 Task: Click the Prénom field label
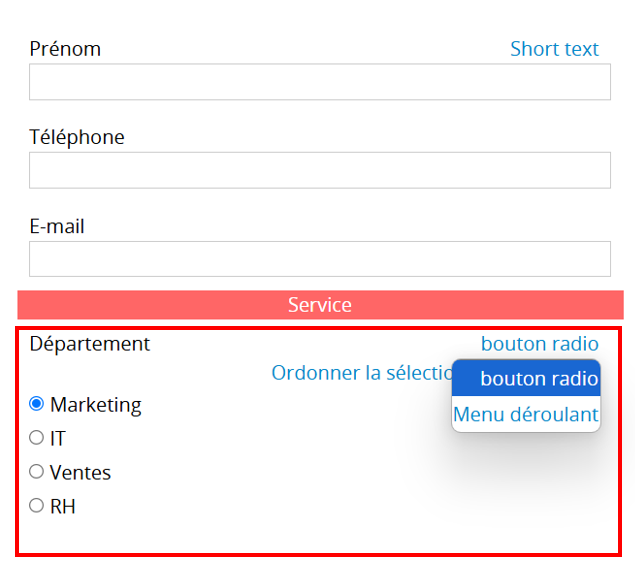tap(65, 49)
